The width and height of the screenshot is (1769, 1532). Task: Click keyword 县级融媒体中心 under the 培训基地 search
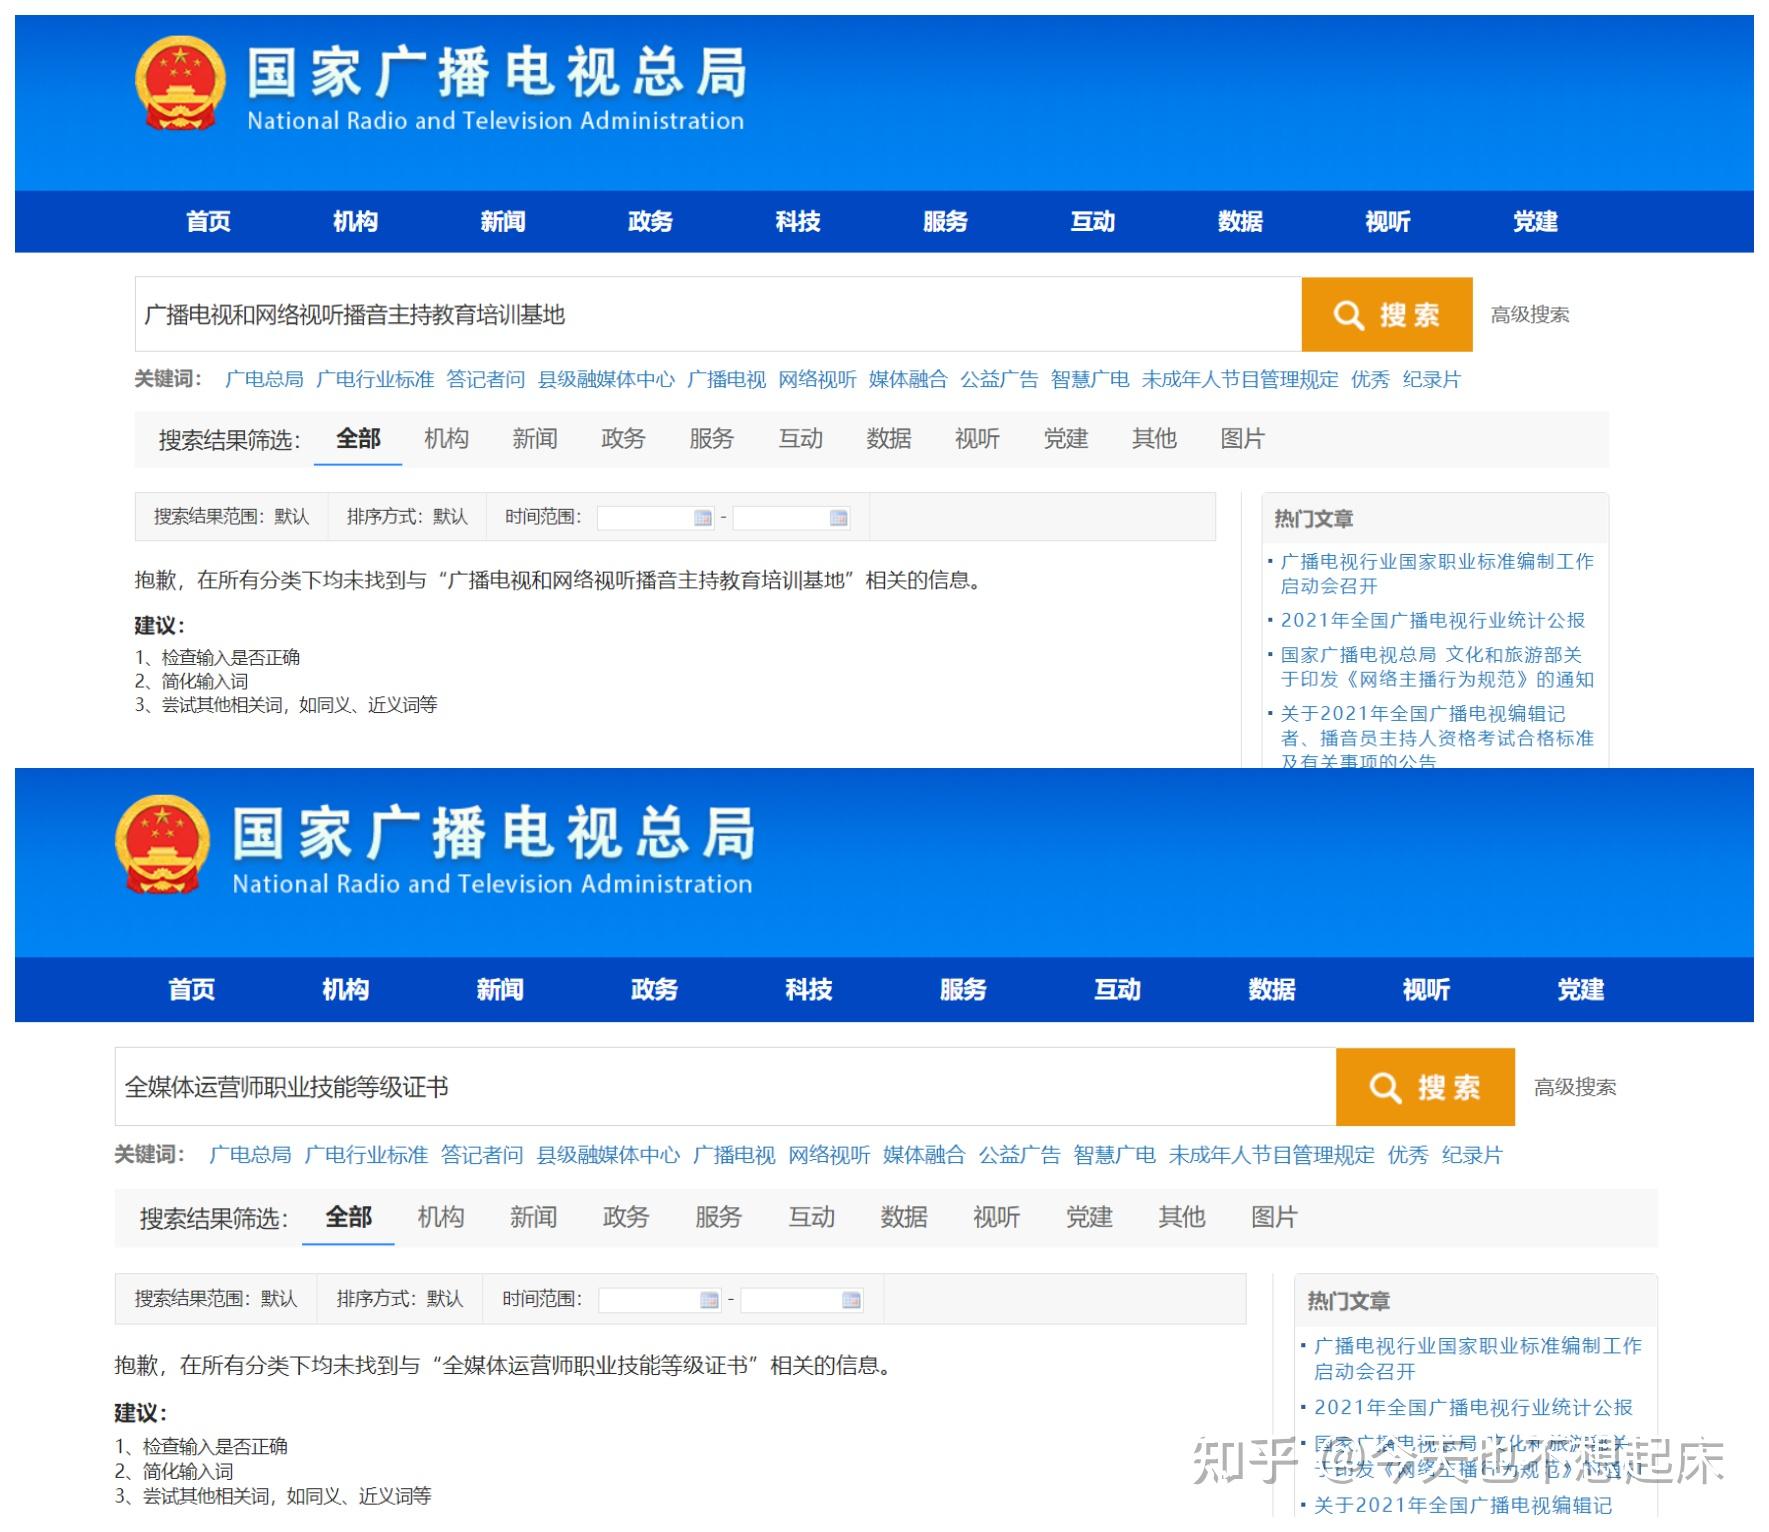606,380
